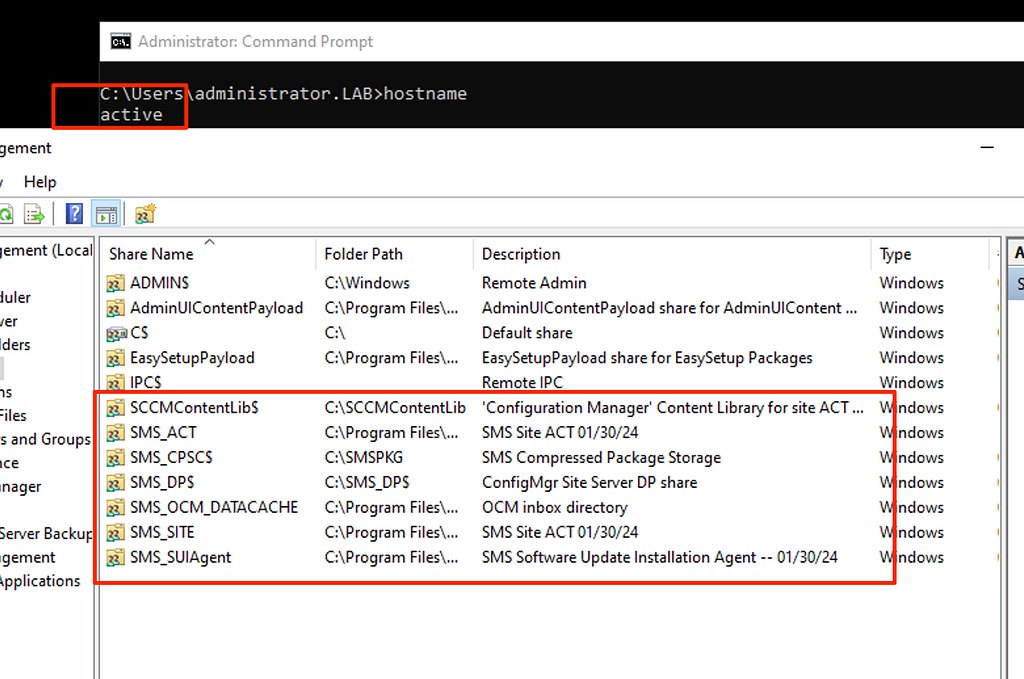Select the C$ share name
1024x679 pixels.
(139, 333)
